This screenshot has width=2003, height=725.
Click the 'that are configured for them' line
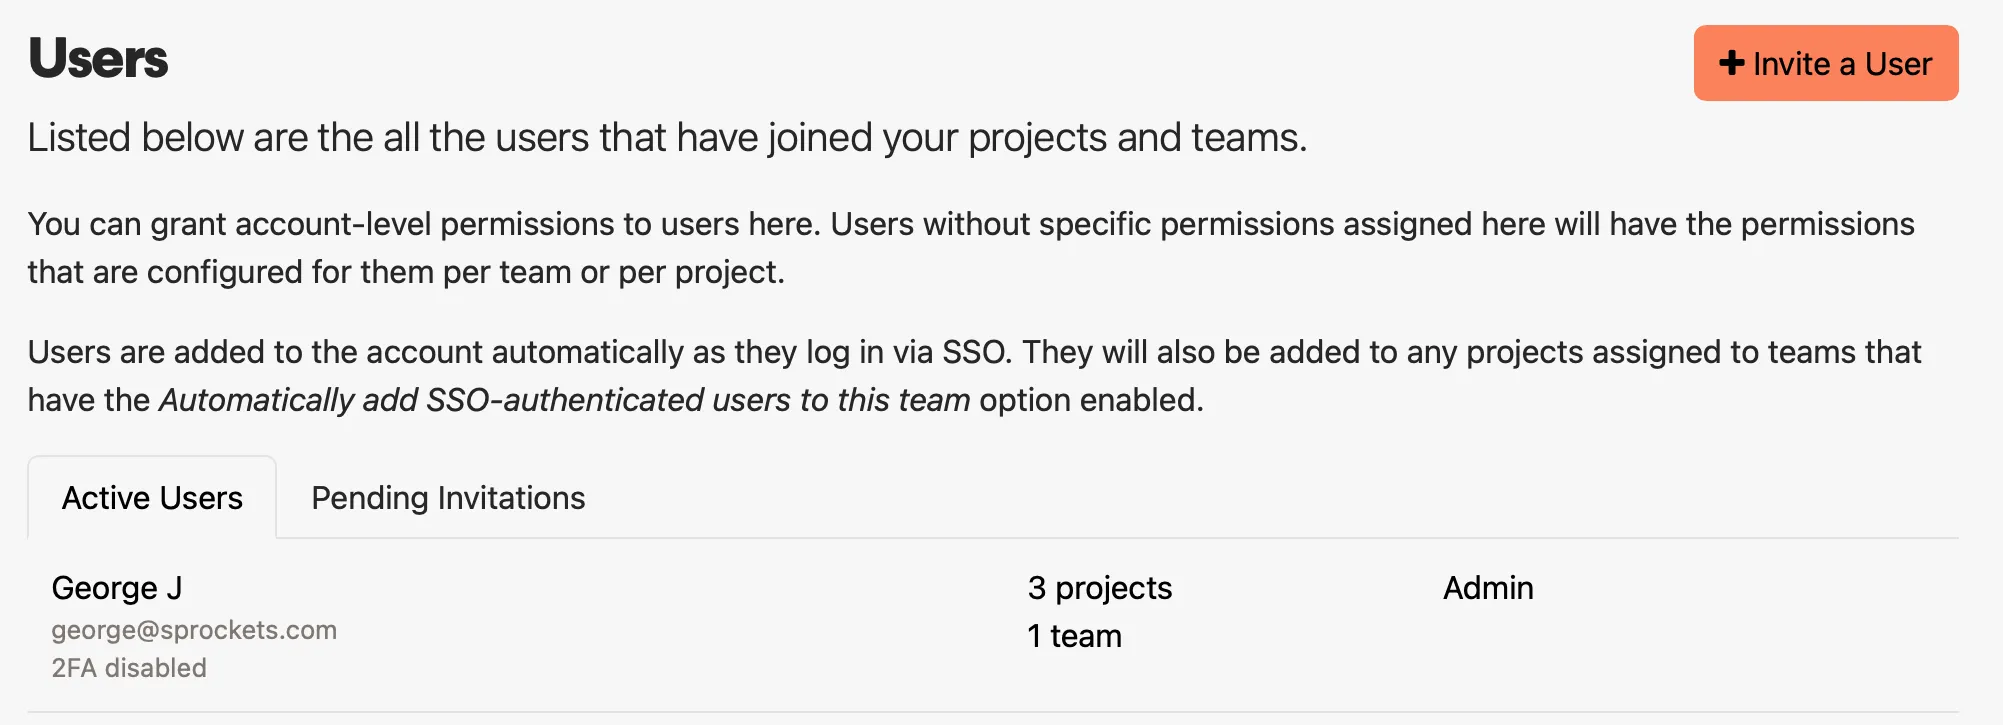(405, 272)
